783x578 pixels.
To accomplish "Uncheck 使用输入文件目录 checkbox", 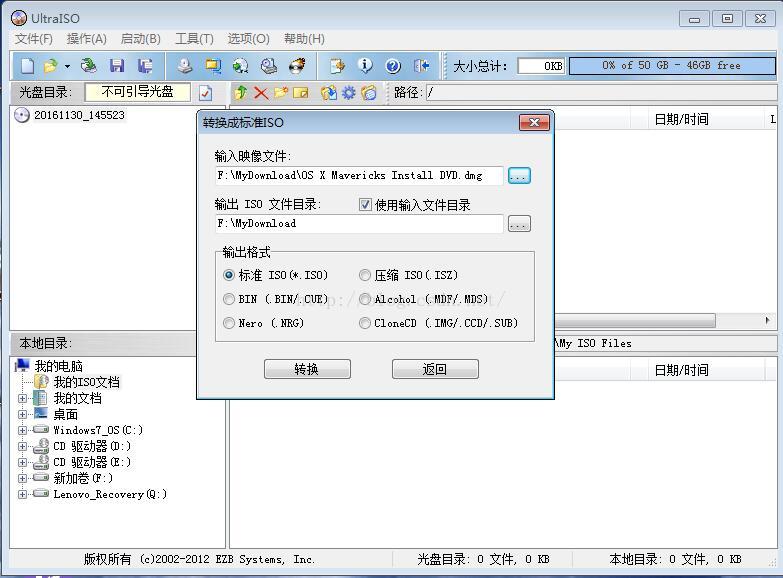I will pos(365,204).
